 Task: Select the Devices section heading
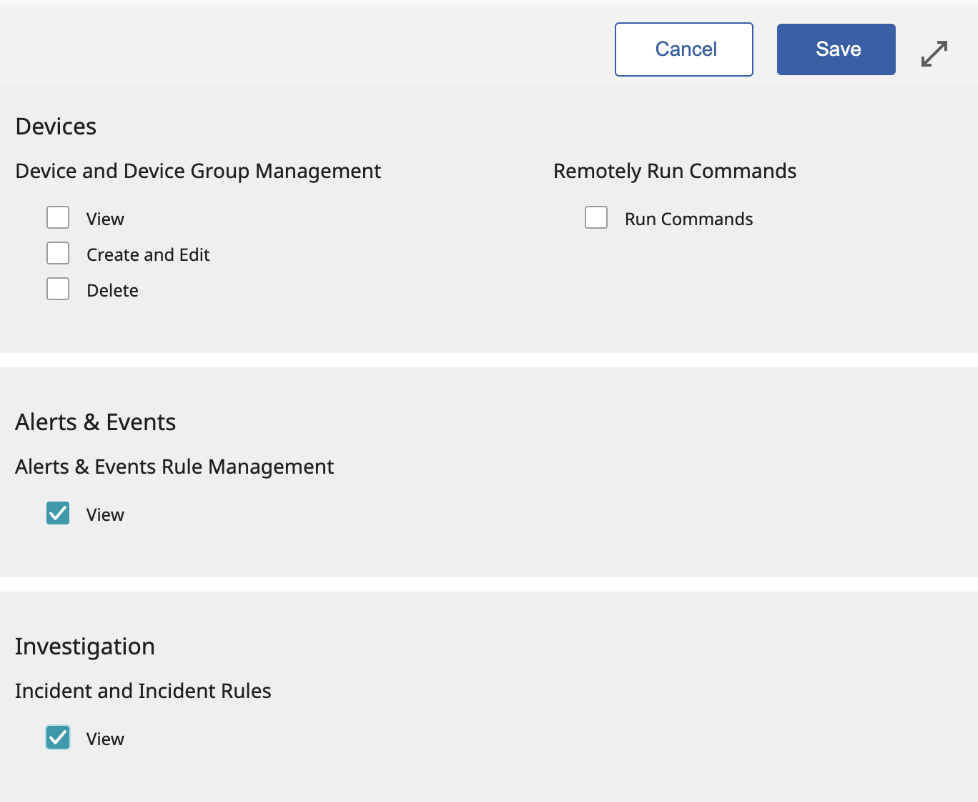(x=56, y=126)
